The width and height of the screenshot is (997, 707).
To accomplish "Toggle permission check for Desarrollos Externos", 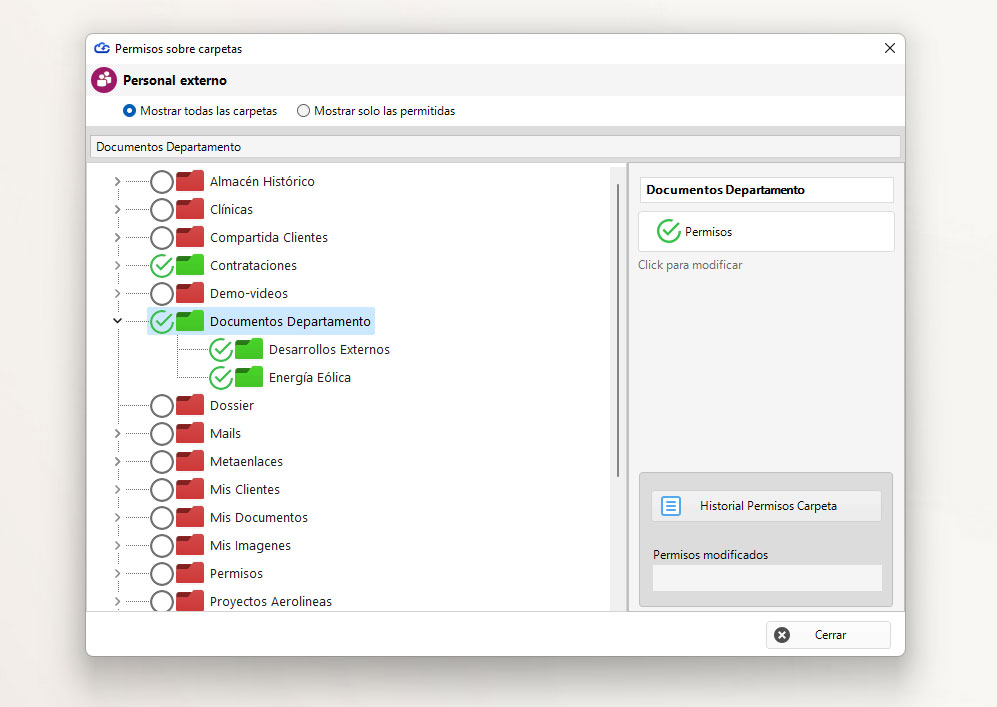I will (221, 350).
